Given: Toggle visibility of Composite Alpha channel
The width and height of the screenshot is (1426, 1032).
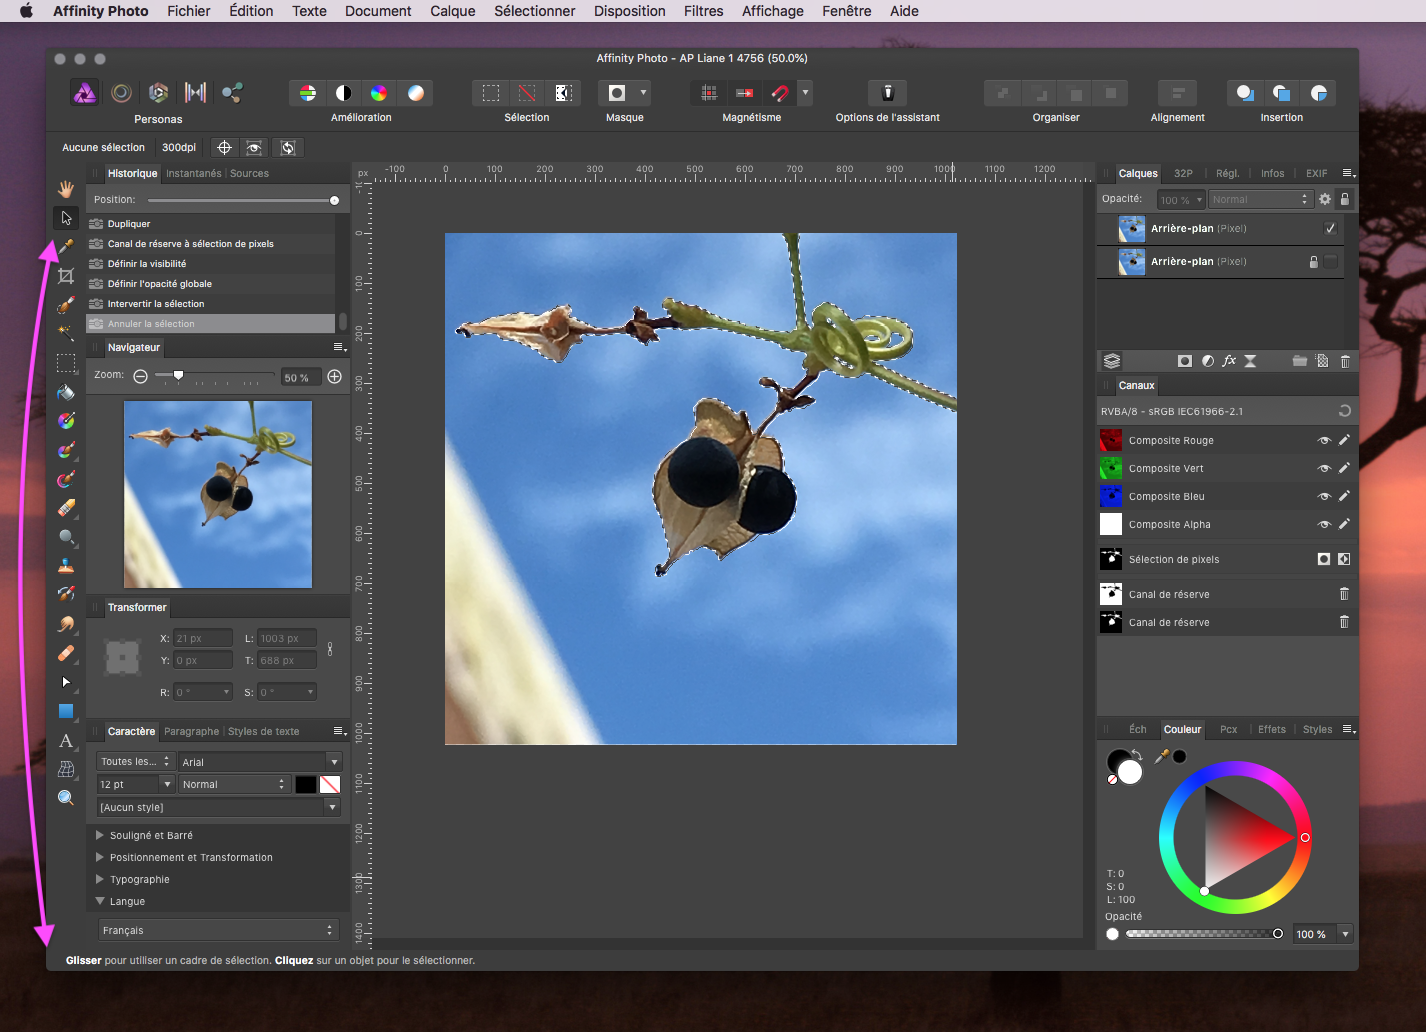Looking at the screenshot, I should tap(1324, 525).
